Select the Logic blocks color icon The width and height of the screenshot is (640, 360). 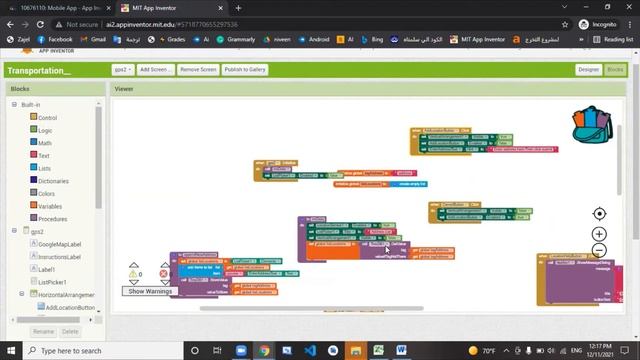click(33, 129)
